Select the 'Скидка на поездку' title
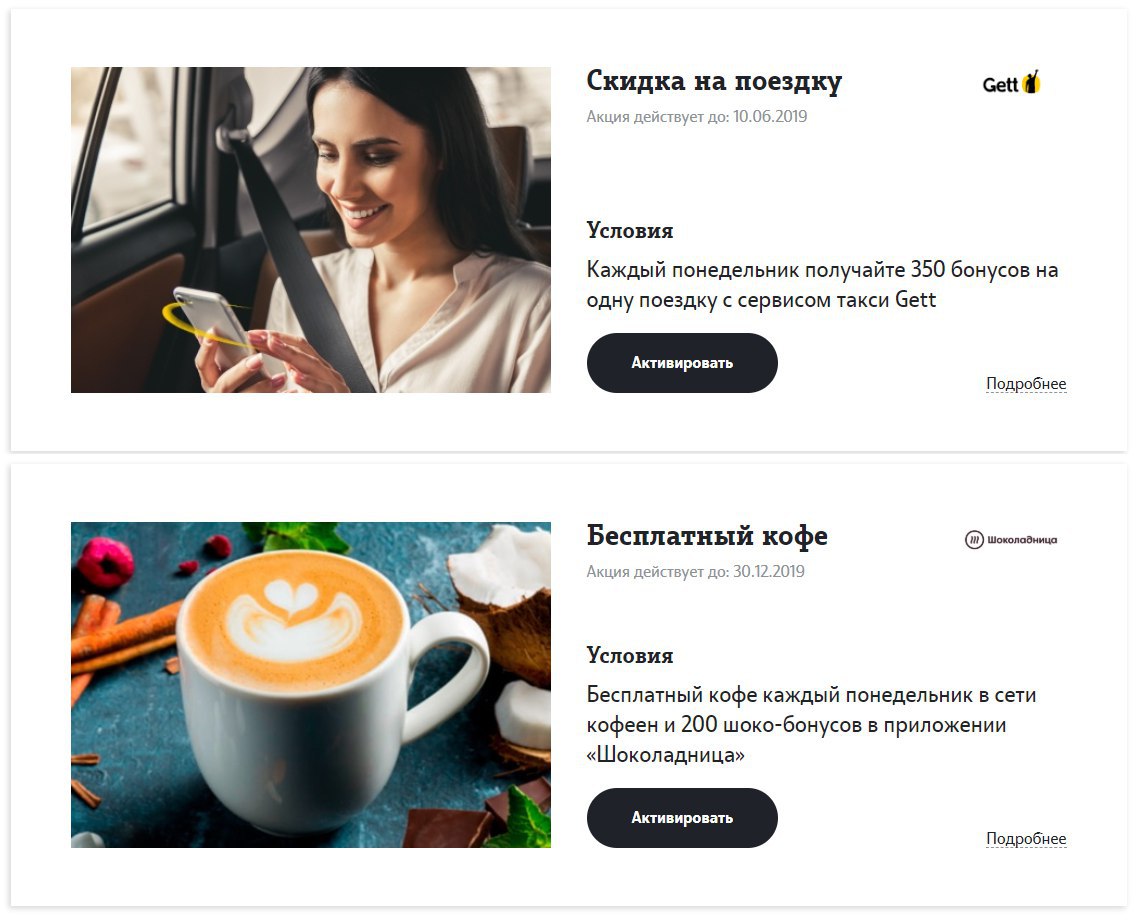The width and height of the screenshot is (1142, 922). click(714, 81)
